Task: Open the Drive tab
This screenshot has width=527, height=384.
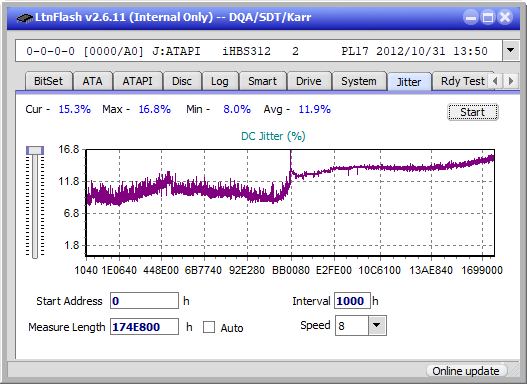Action: click(309, 81)
